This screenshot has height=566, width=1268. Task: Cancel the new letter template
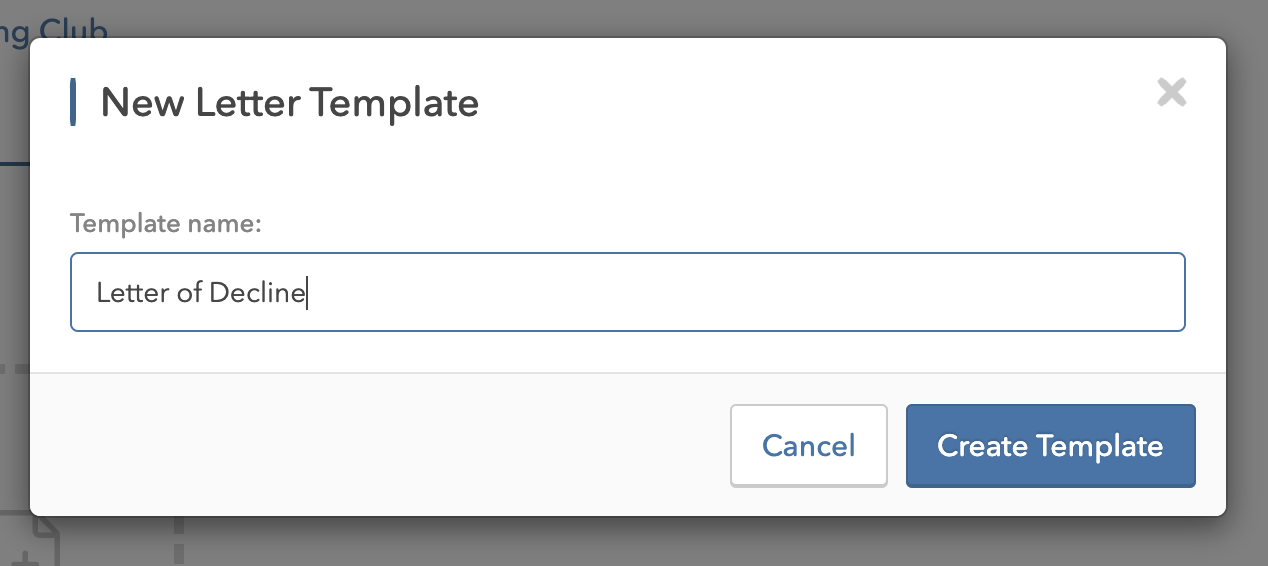click(x=808, y=446)
